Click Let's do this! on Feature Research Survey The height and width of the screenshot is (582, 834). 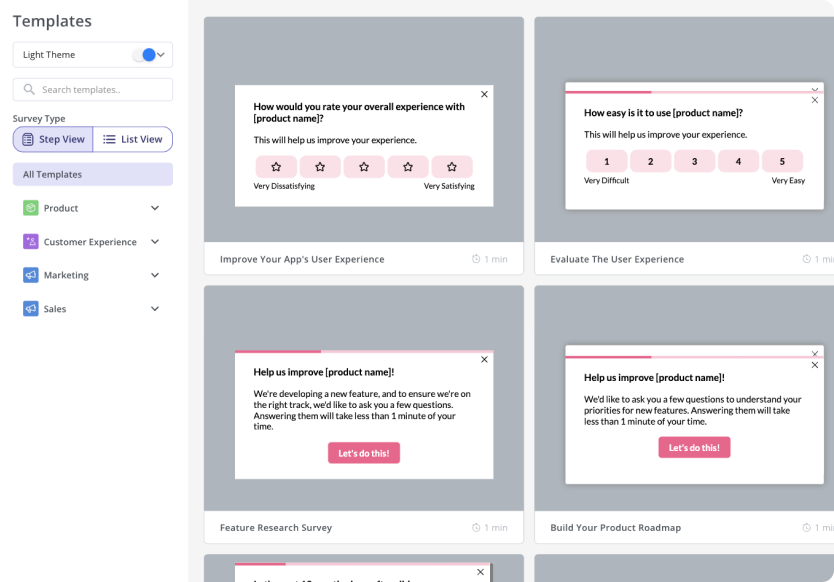(x=364, y=453)
